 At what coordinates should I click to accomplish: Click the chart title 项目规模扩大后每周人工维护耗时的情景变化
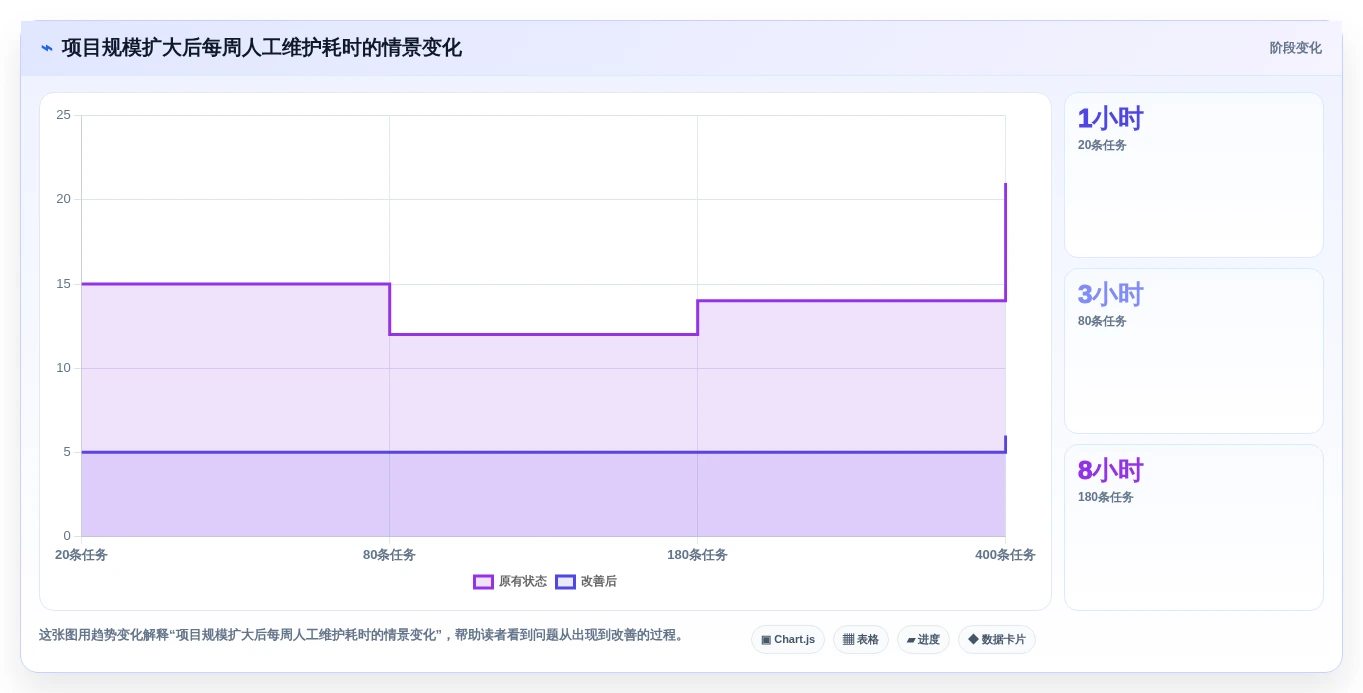[x=262, y=48]
